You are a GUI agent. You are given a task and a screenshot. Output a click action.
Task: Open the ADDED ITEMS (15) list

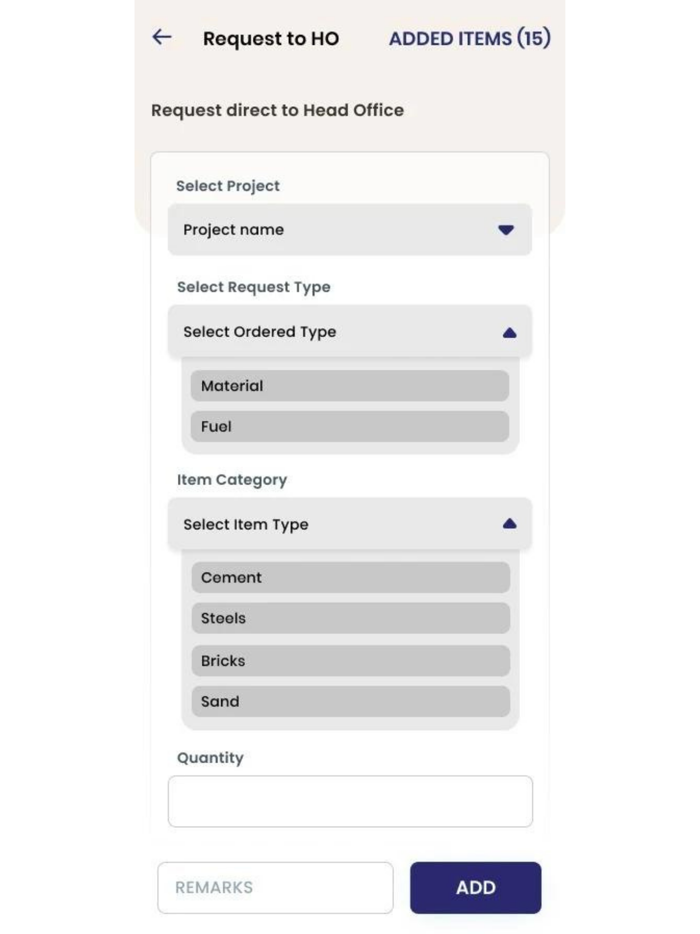469,39
